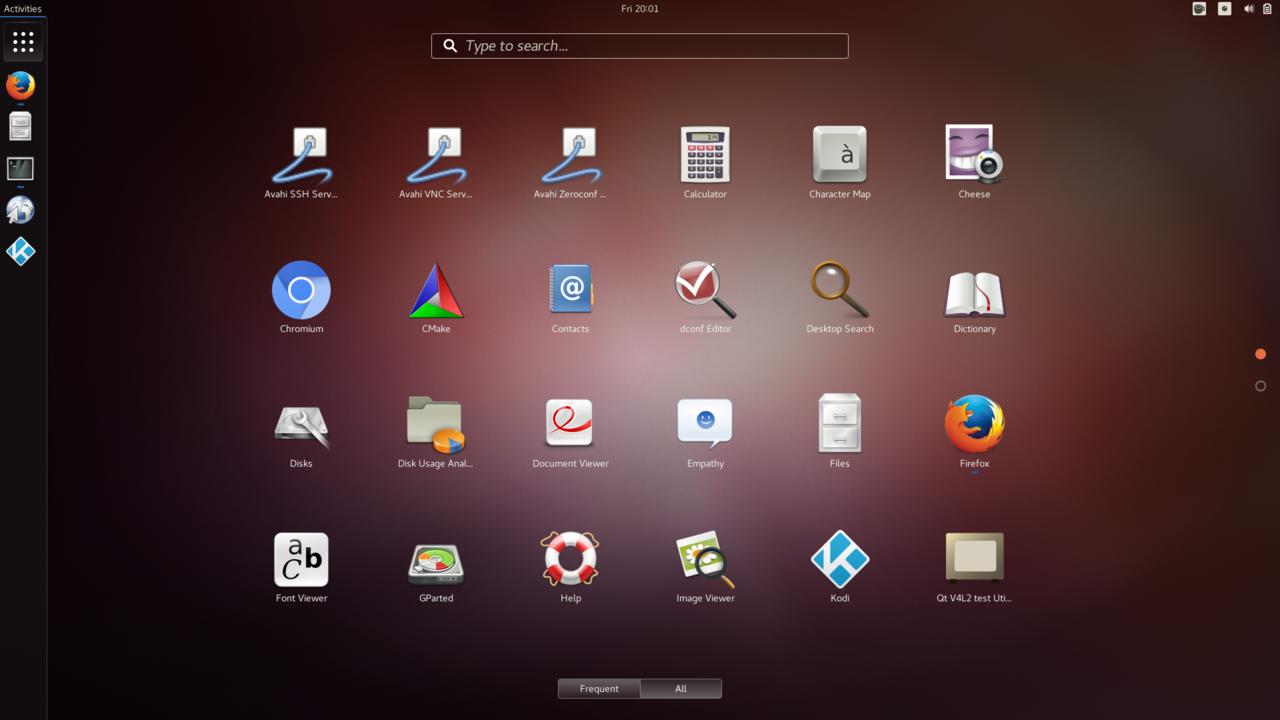Click the tray icon beside the volume icon

(x=1224, y=9)
